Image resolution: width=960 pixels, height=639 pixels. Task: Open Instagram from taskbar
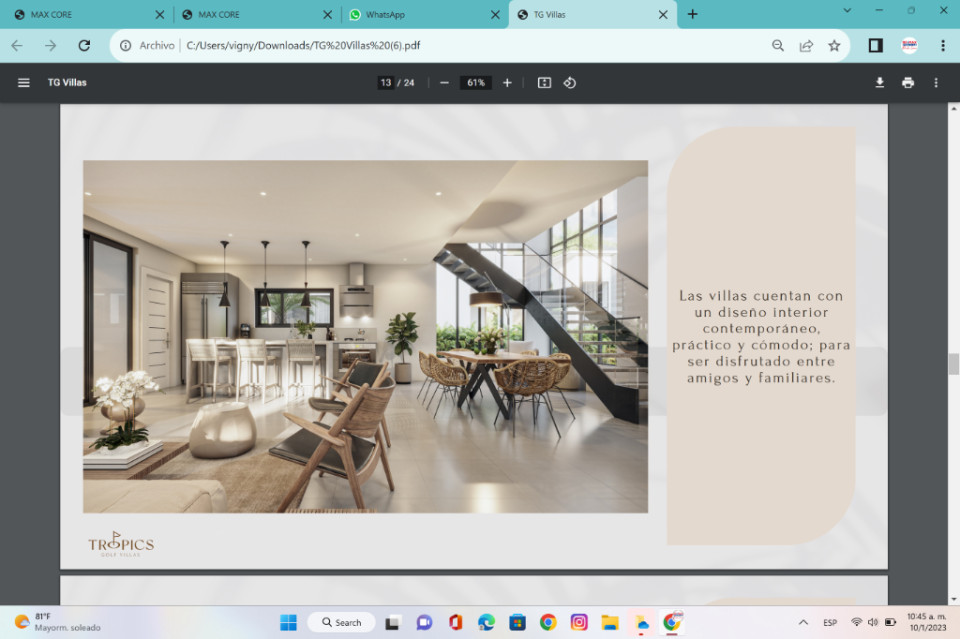pyautogui.click(x=579, y=622)
